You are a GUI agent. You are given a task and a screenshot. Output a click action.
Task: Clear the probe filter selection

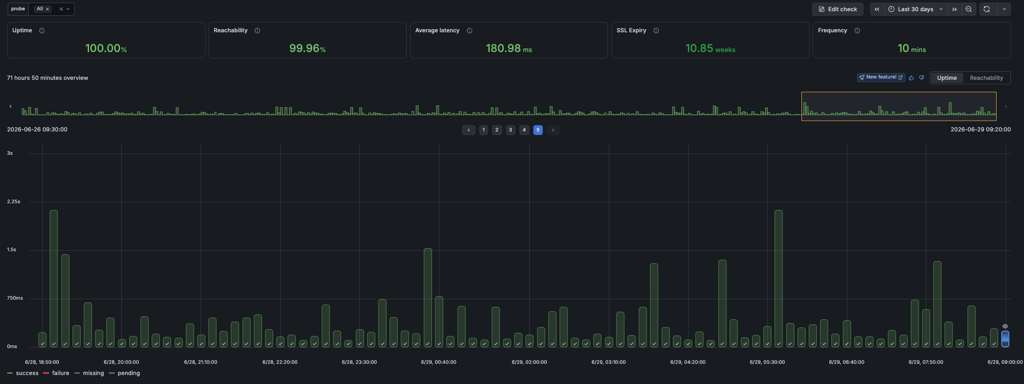(x=61, y=9)
